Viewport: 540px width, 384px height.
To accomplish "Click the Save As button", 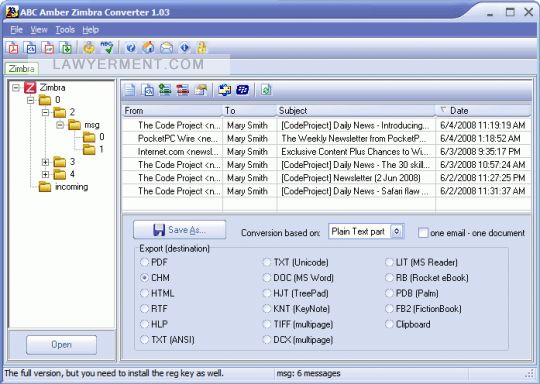I will 179,230.
